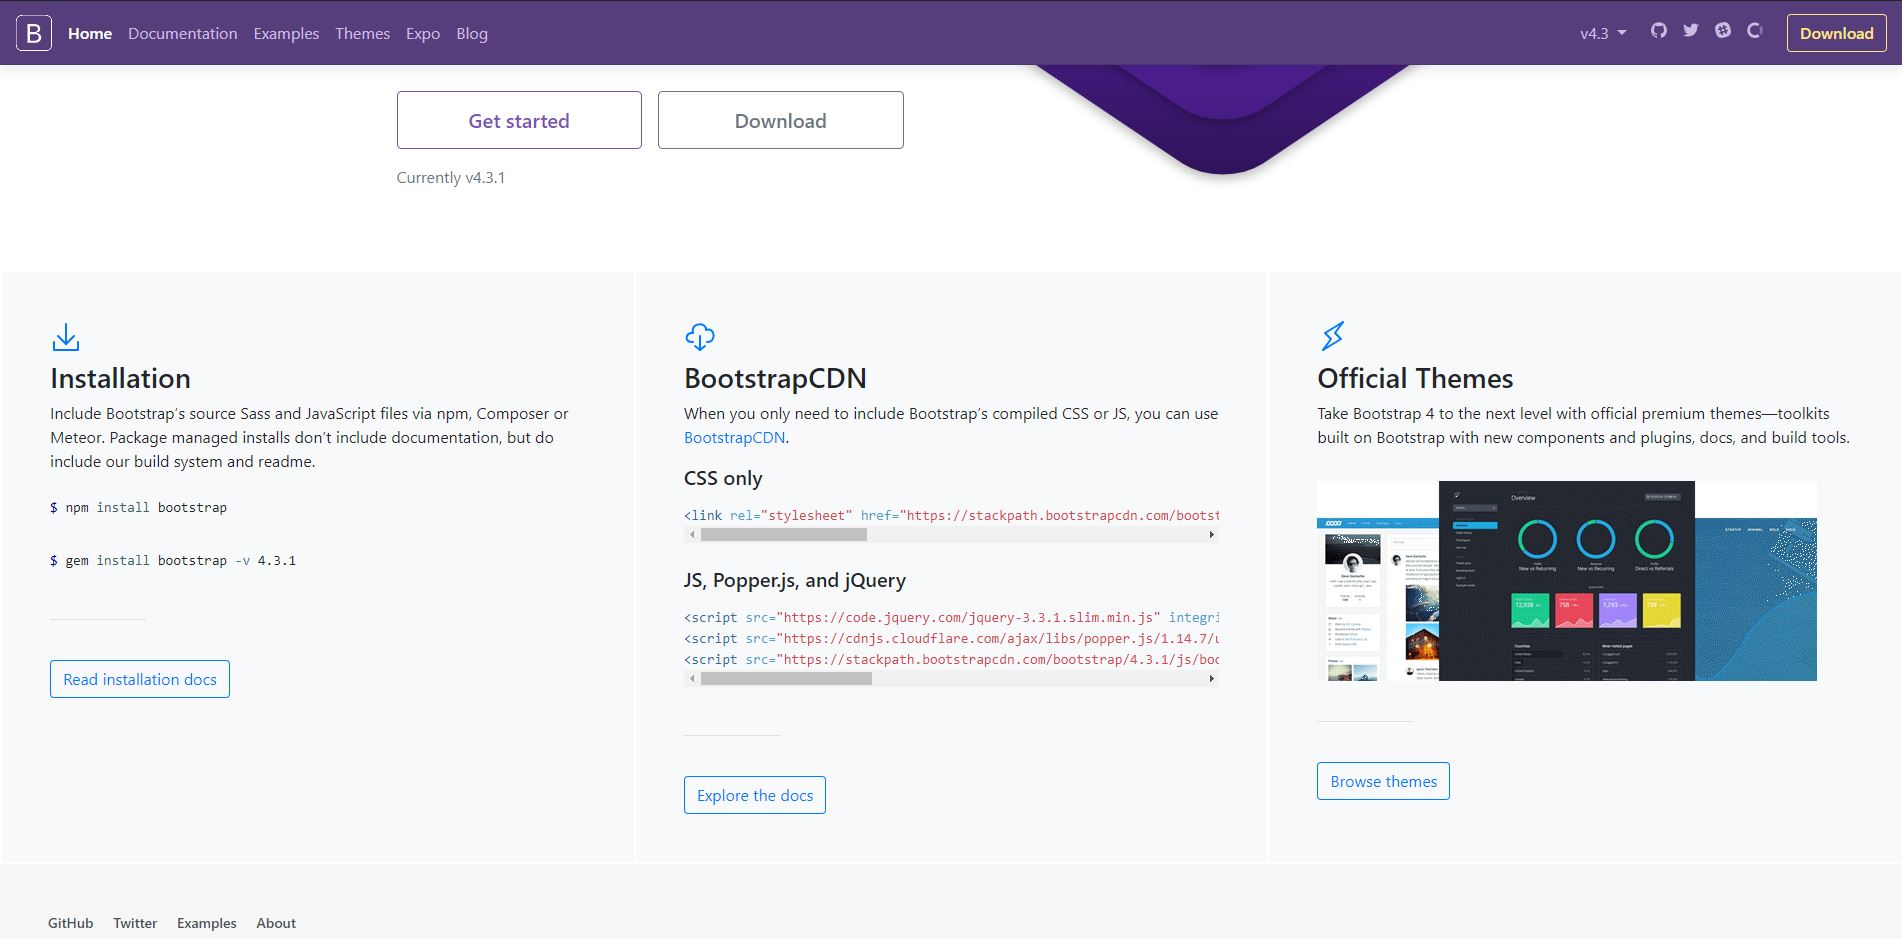Open the Twitter bird icon link
The height and width of the screenshot is (939, 1902).
pos(1690,31)
